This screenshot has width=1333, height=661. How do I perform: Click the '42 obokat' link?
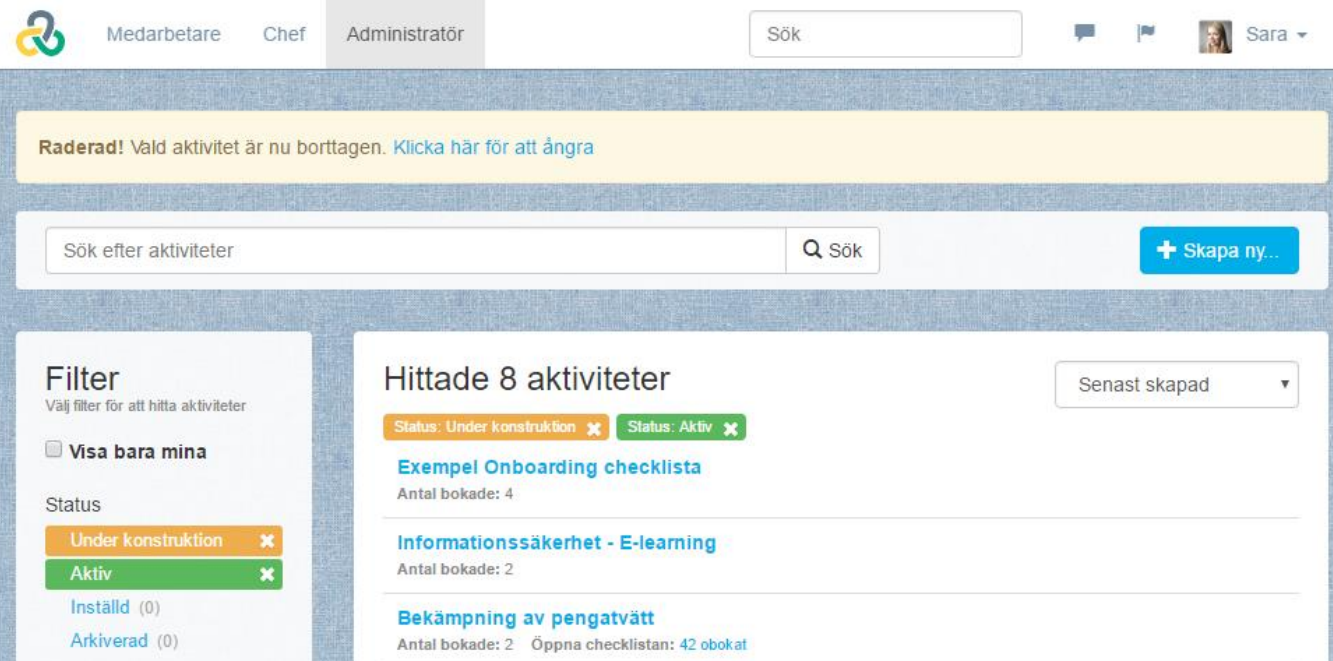713,645
